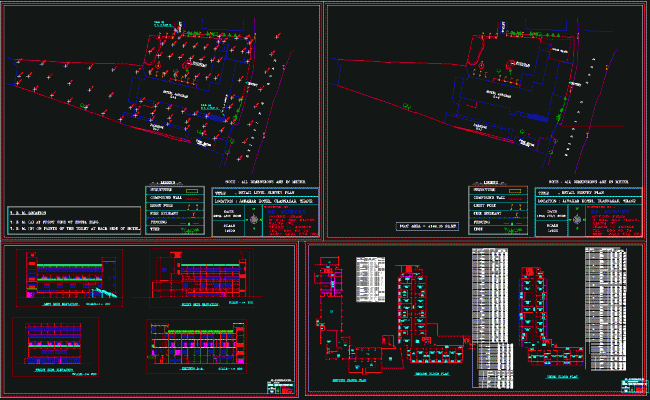650x400 pixels.
Task: Click the hotel building label on the right site plan
Action: point(498,95)
